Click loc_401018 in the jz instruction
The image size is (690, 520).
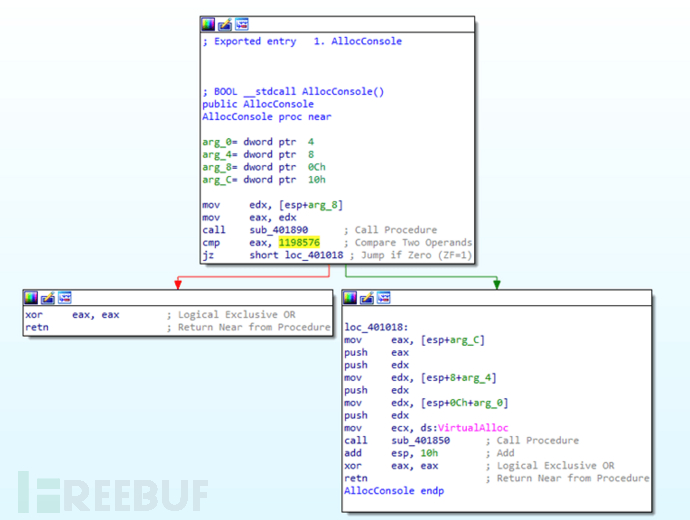click(314, 255)
